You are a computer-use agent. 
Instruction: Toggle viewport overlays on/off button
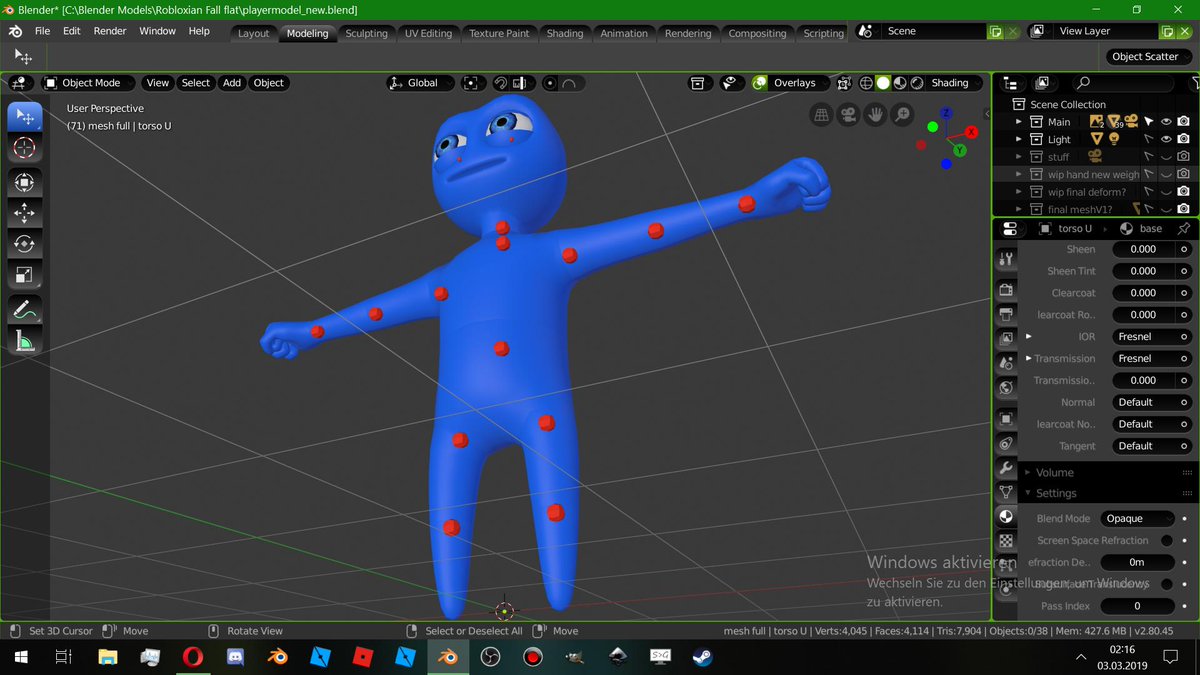coord(760,83)
